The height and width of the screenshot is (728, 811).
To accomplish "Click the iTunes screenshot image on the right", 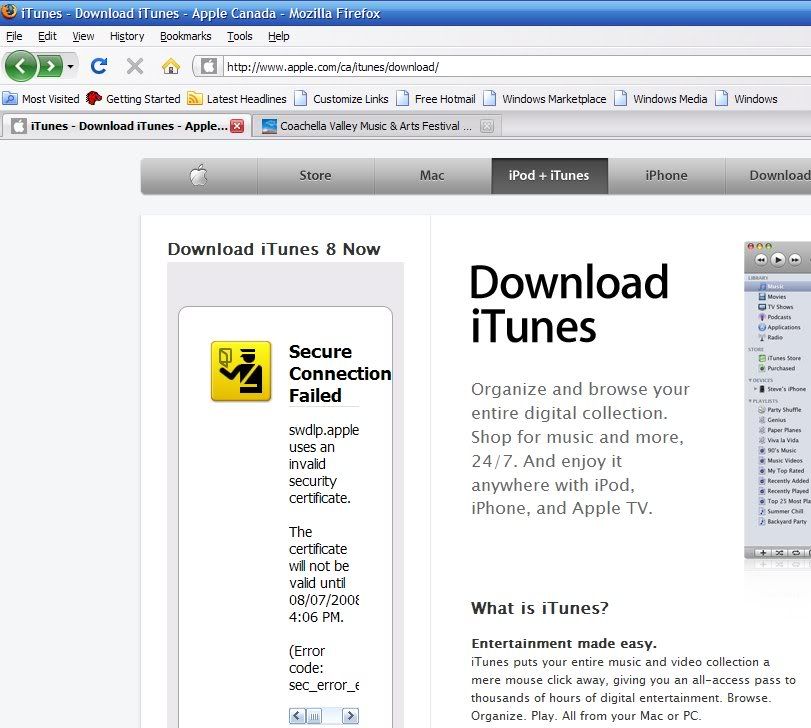I will click(777, 401).
